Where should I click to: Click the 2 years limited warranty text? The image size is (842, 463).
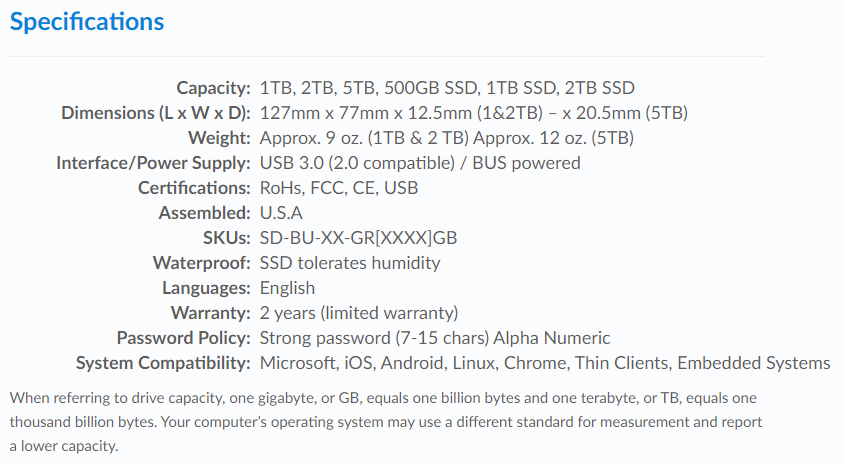[x=359, y=313]
